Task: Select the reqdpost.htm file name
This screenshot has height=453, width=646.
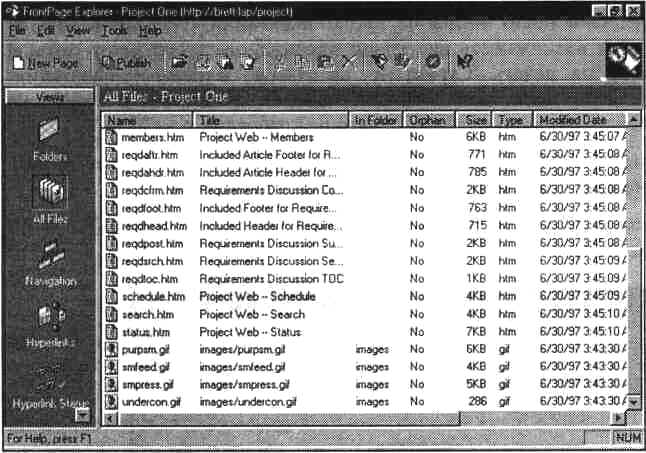Action: [152, 244]
